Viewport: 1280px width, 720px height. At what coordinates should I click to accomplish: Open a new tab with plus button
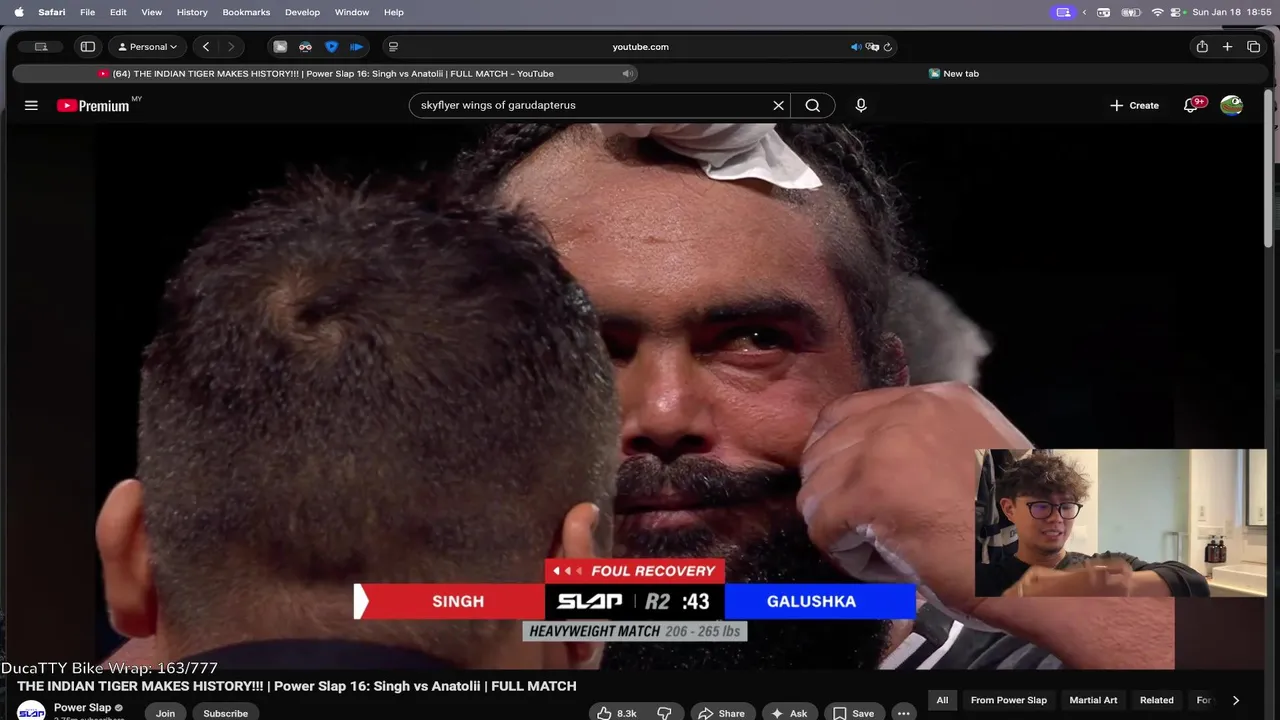click(x=1228, y=47)
